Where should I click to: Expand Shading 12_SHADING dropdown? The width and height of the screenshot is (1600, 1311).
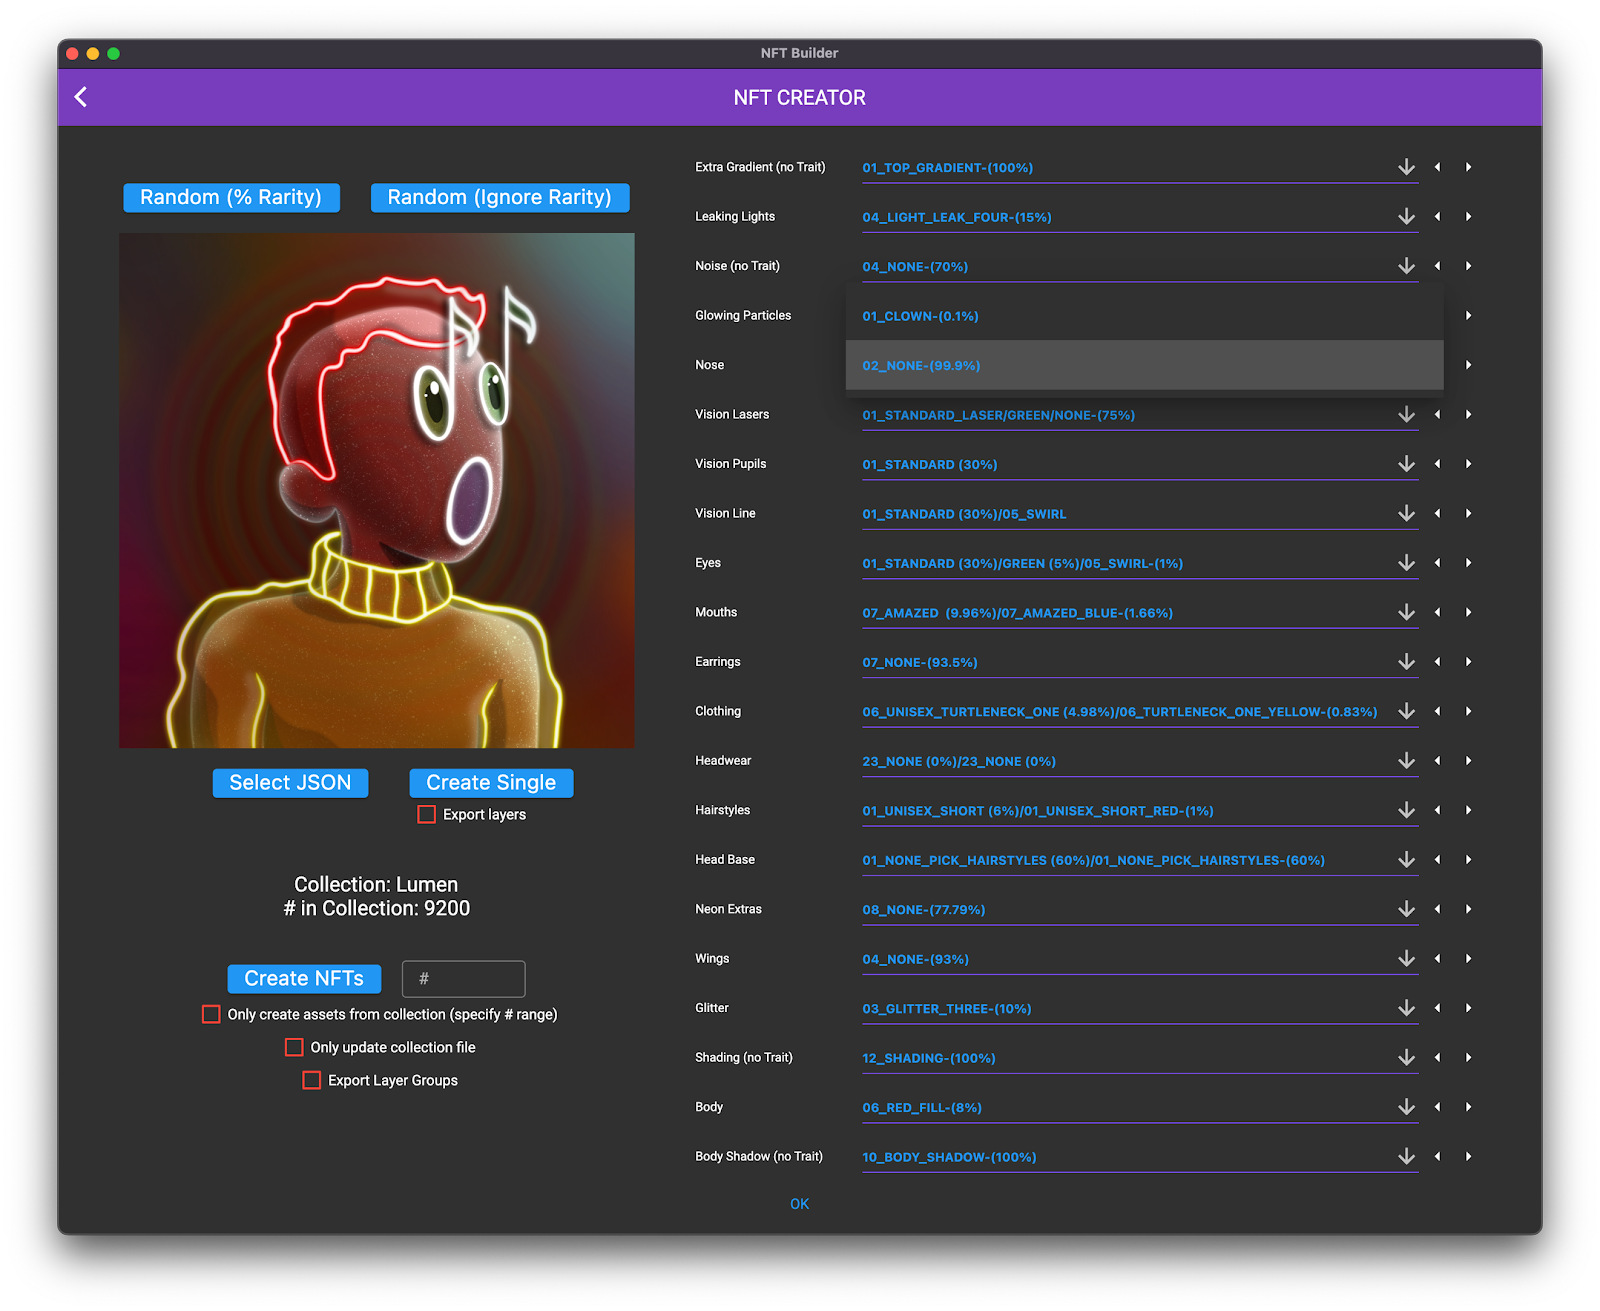click(1140, 1059)
